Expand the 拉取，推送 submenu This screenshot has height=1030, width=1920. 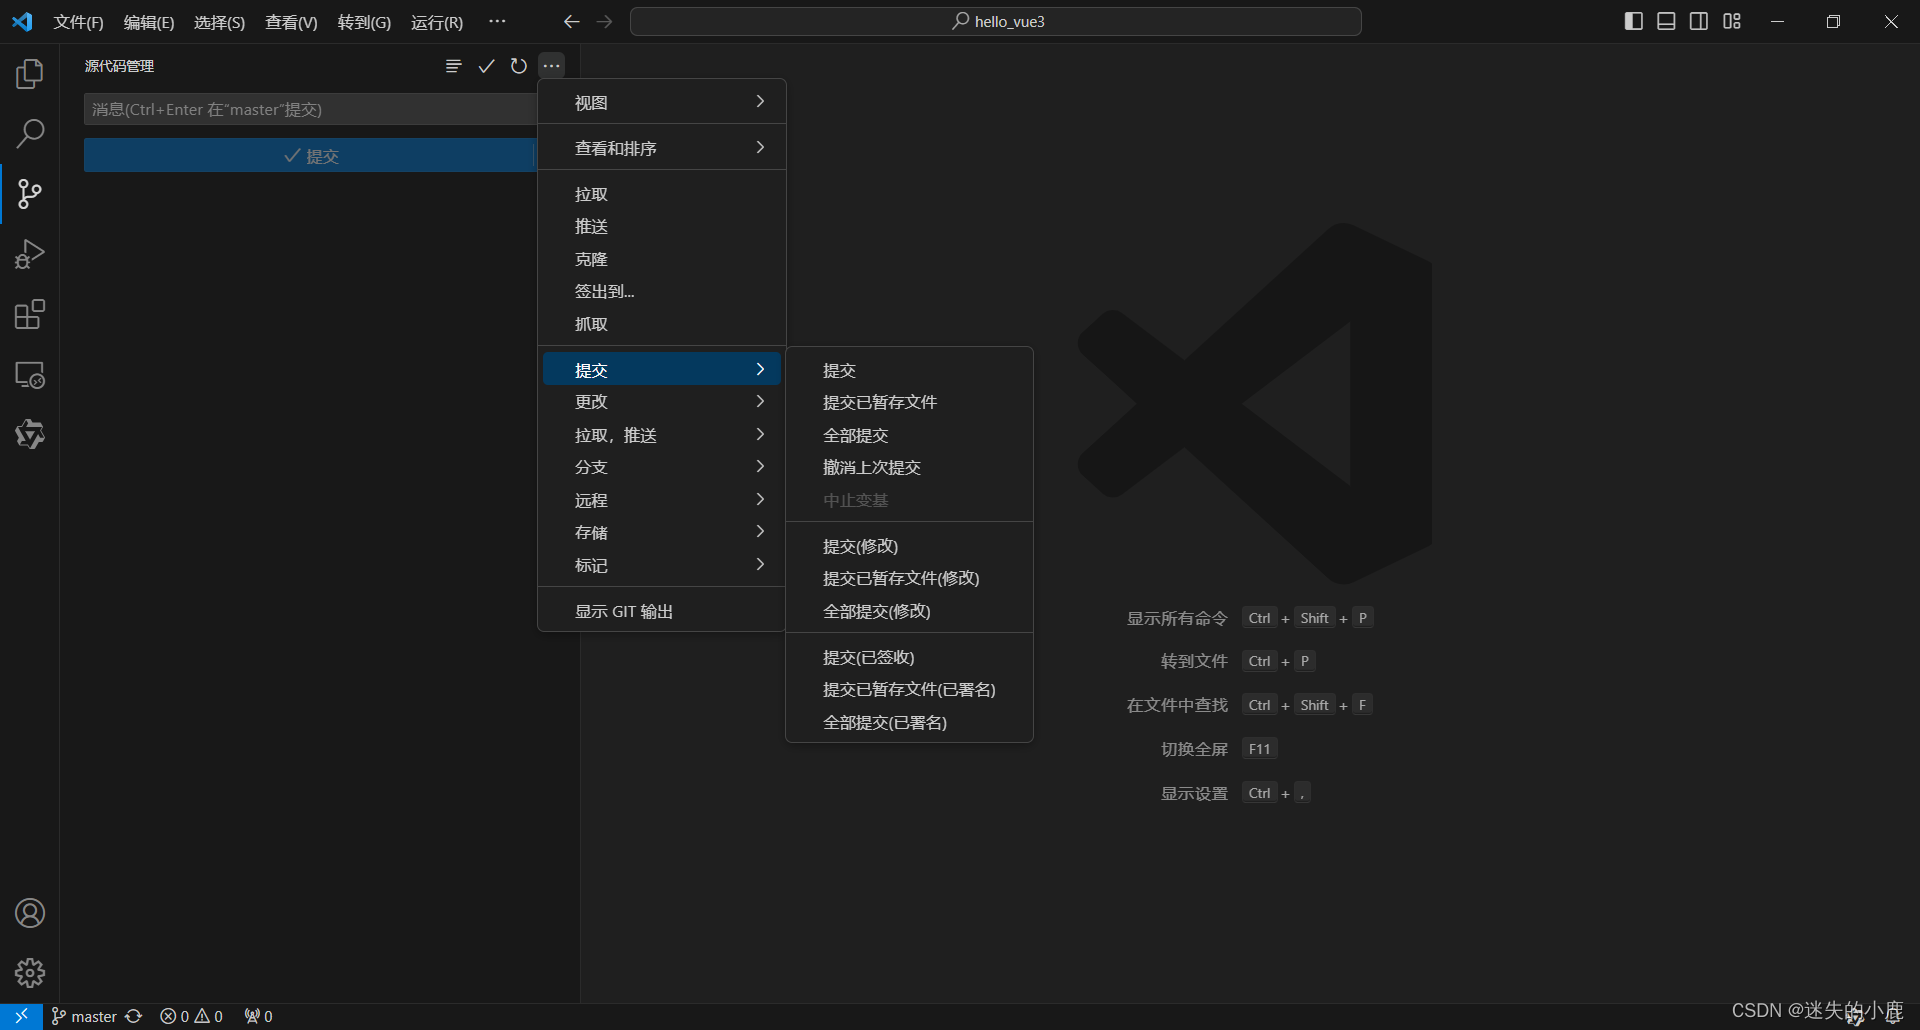tap(662, 435)
